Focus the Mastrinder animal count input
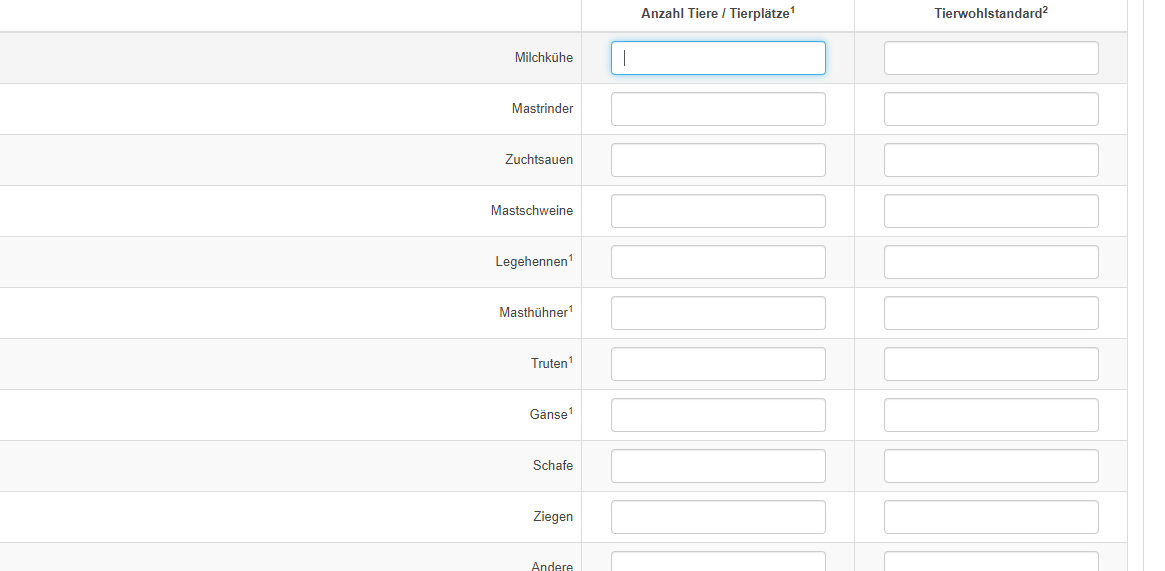1165x571 pixels. point(718,109)
